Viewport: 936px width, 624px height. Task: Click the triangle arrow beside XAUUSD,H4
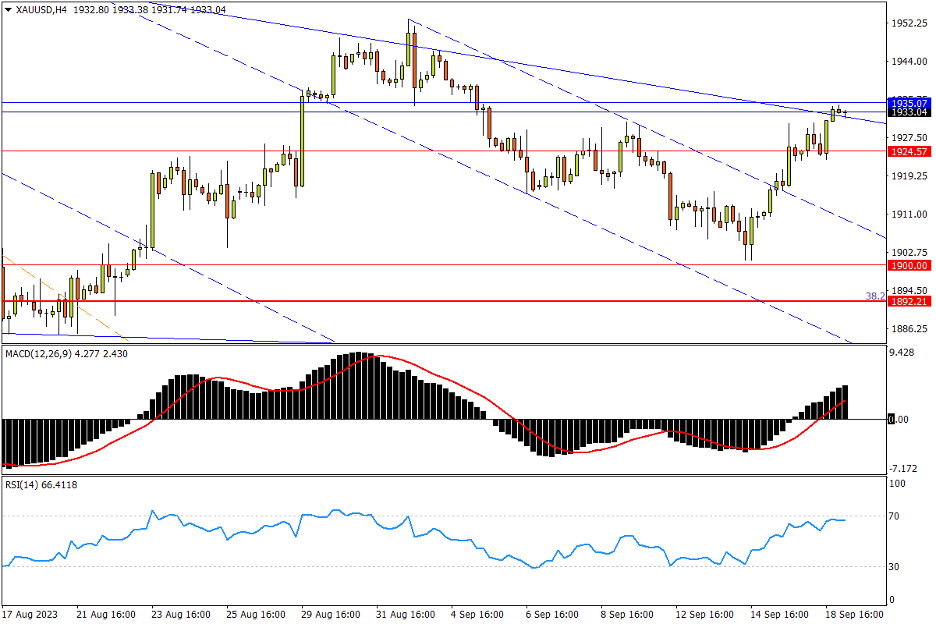pyautogui.click(x=9, y=10)
